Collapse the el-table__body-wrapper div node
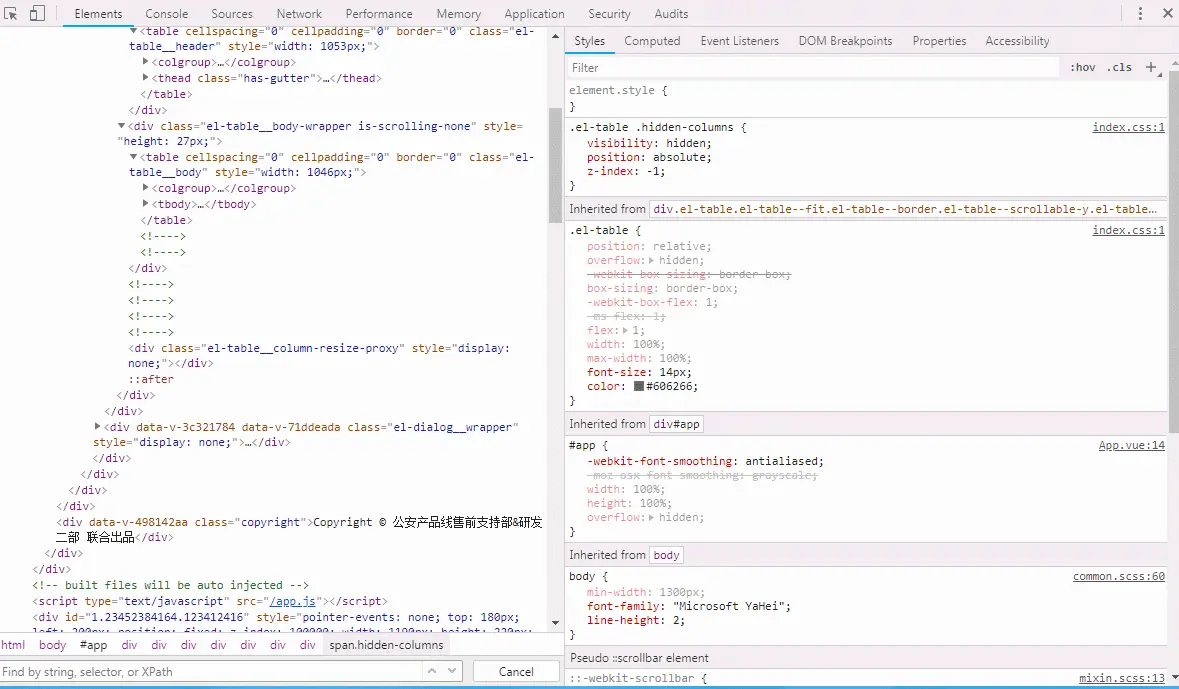This screenshot has height=689, width=1179. tap(121, 126)
